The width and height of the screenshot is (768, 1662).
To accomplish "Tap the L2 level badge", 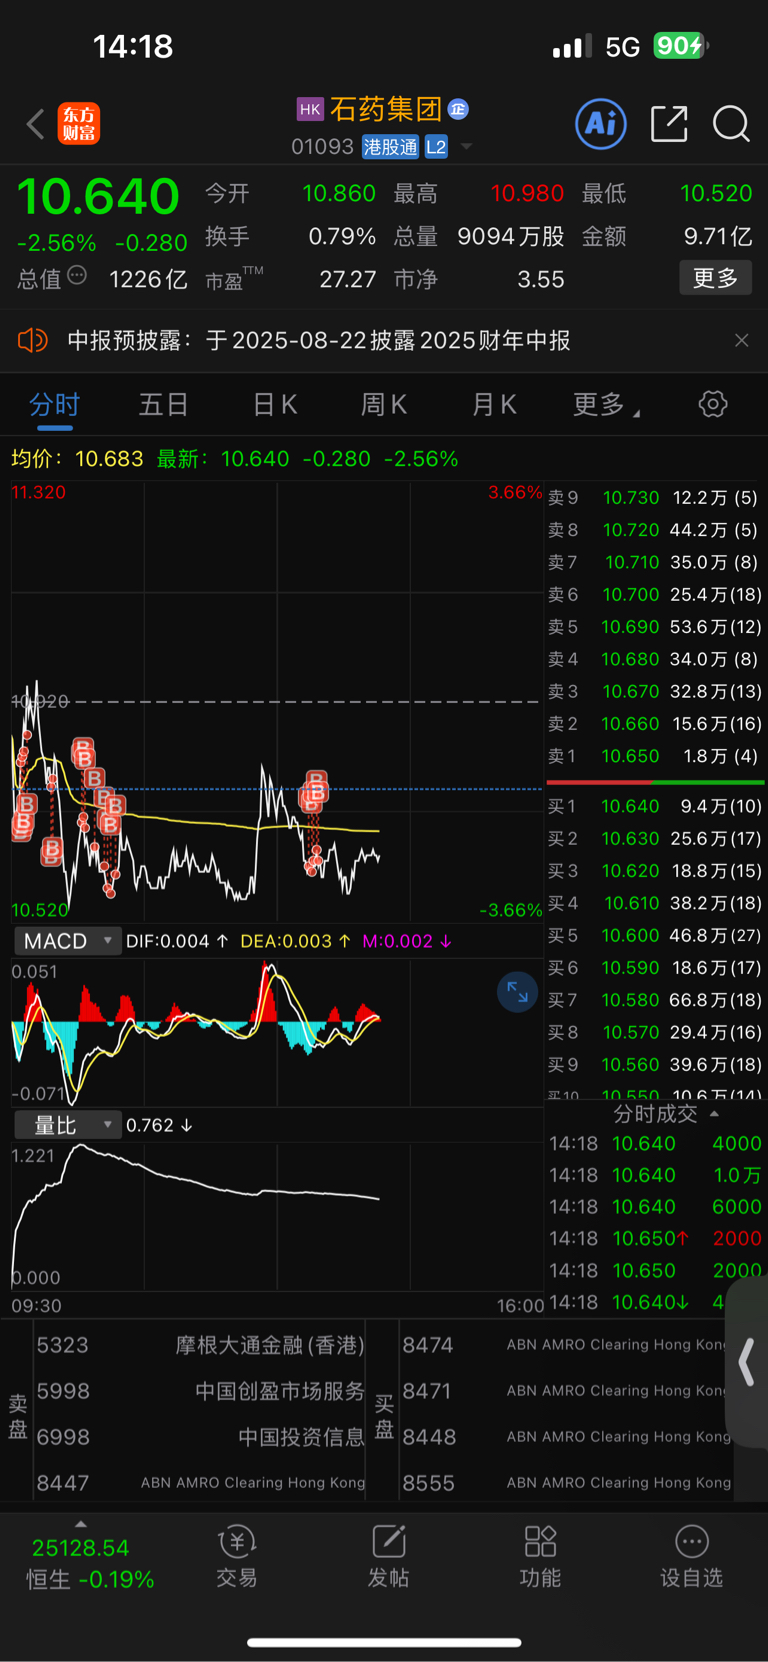I will point(436,147).
